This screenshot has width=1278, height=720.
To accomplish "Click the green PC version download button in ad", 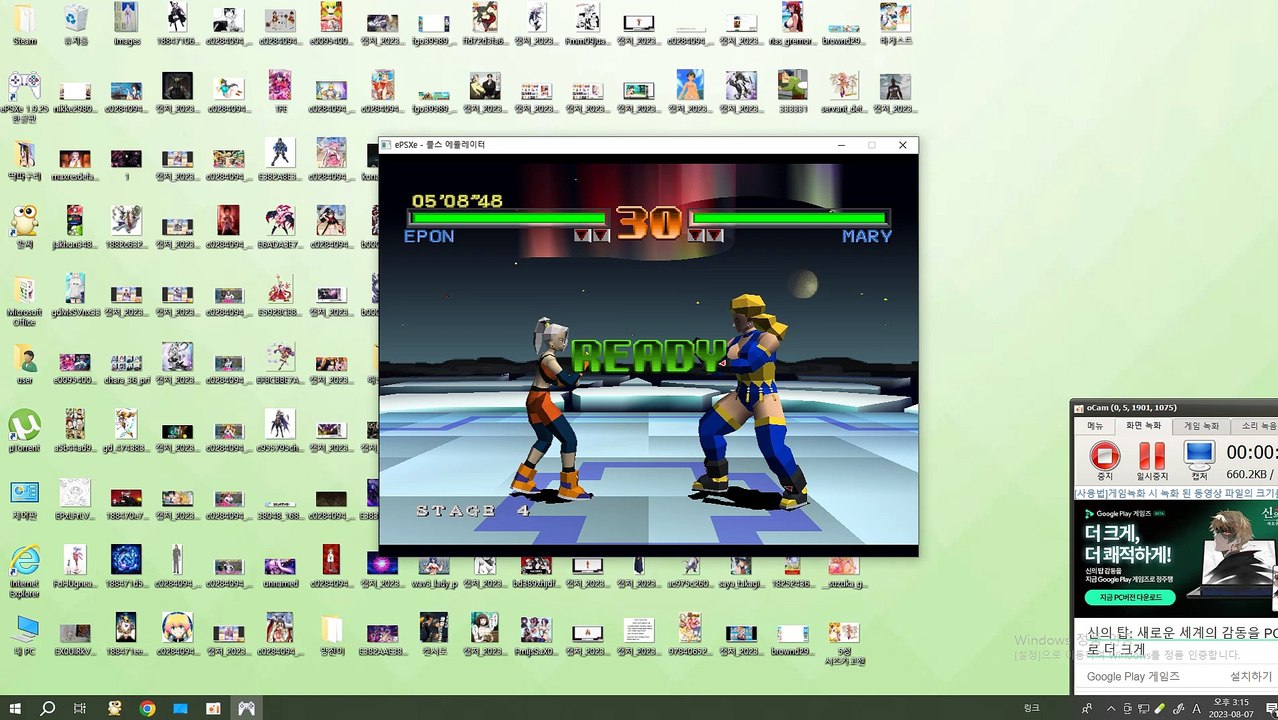I will tap(1130, 597).
